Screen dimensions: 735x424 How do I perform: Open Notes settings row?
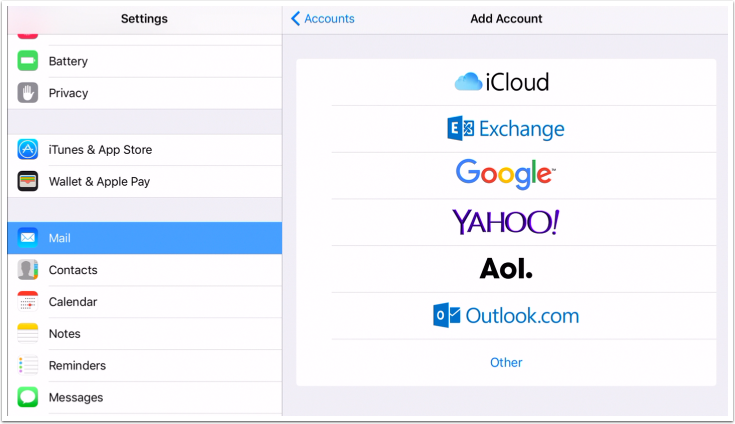145,334
